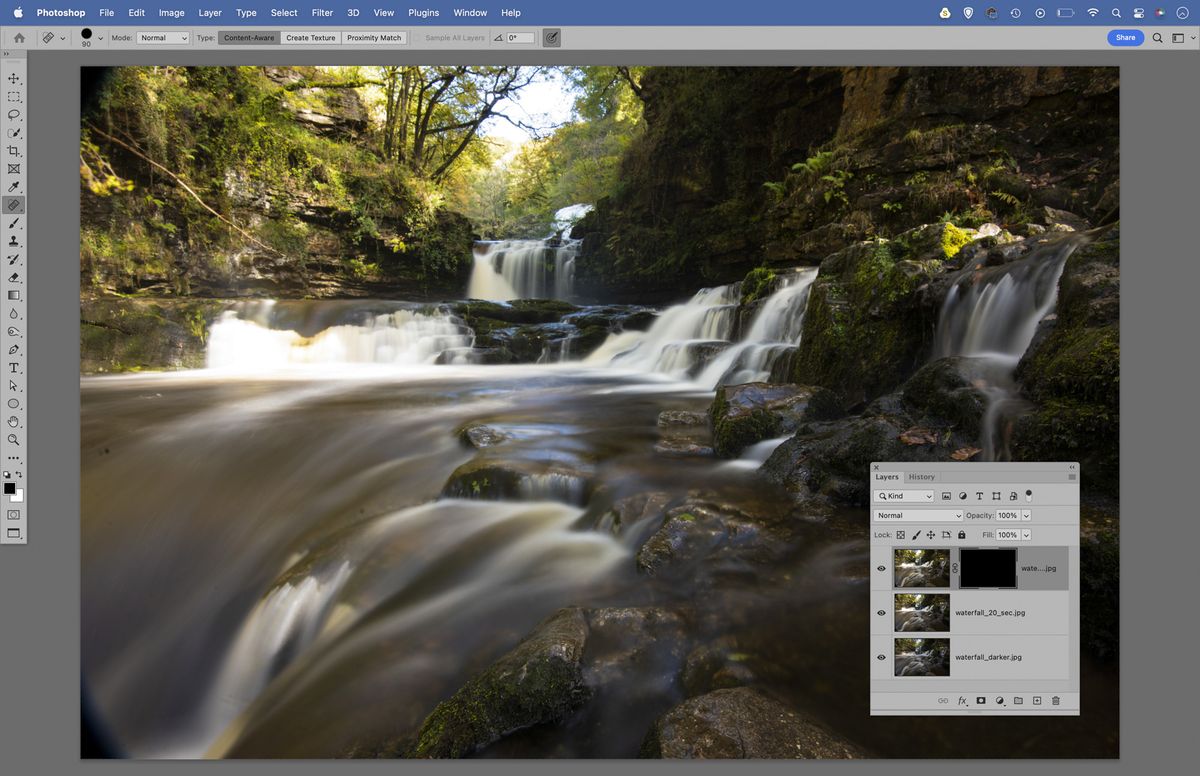The height and width of the screenshot is (776, 1200).
Task: Open the Add layer mask icon
Action: coord(981,701)
